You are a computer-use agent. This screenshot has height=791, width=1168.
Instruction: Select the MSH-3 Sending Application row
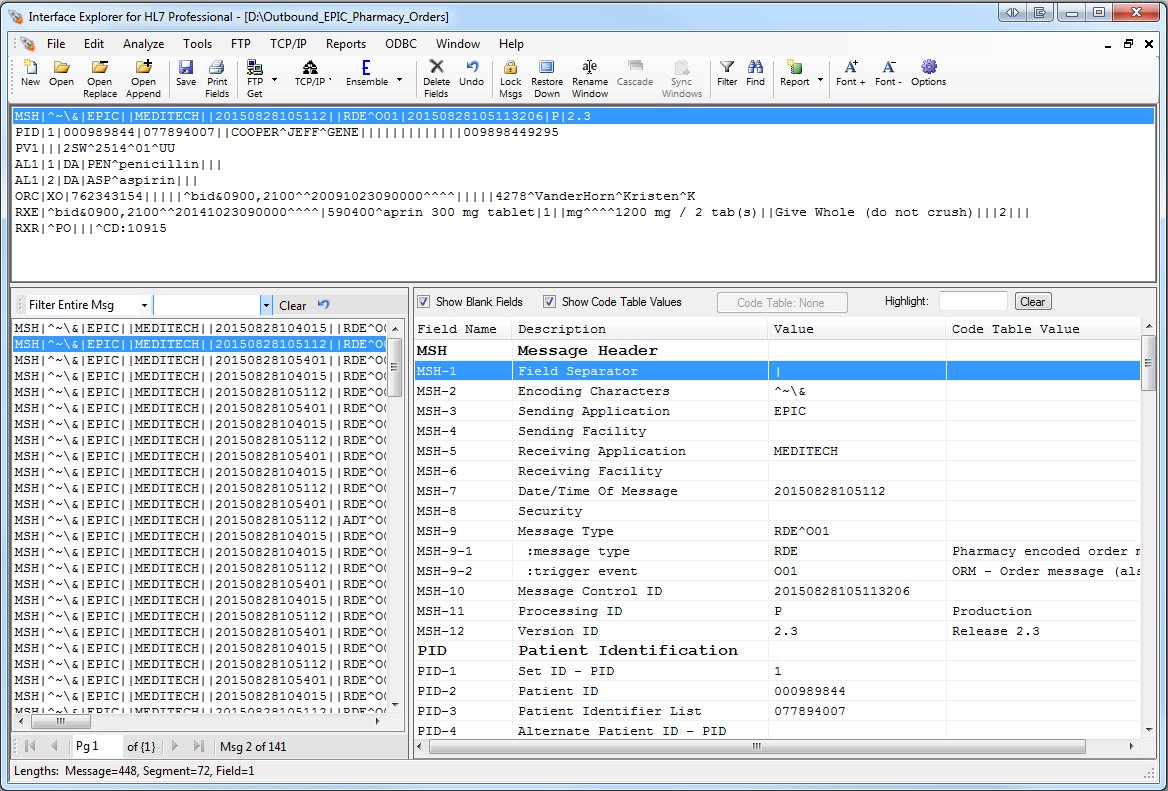(x=777, y=411)
